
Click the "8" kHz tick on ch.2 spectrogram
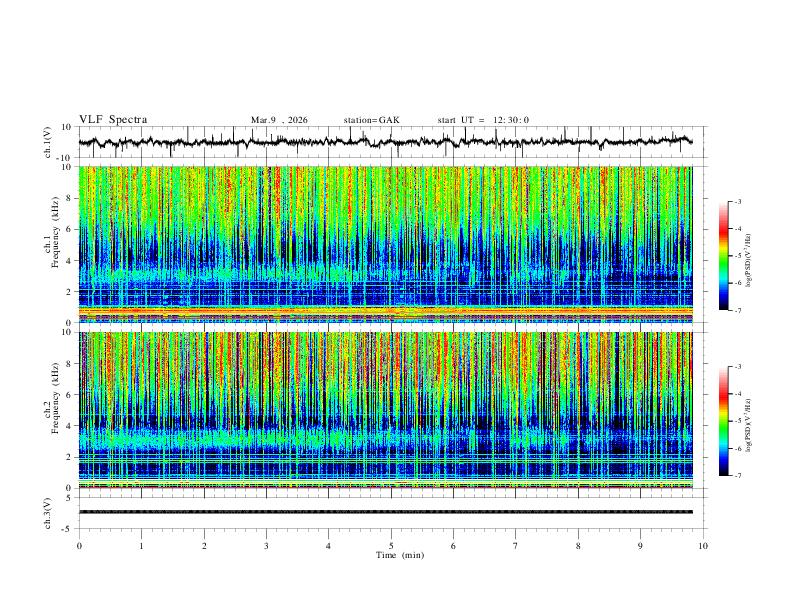coord(69,364)
